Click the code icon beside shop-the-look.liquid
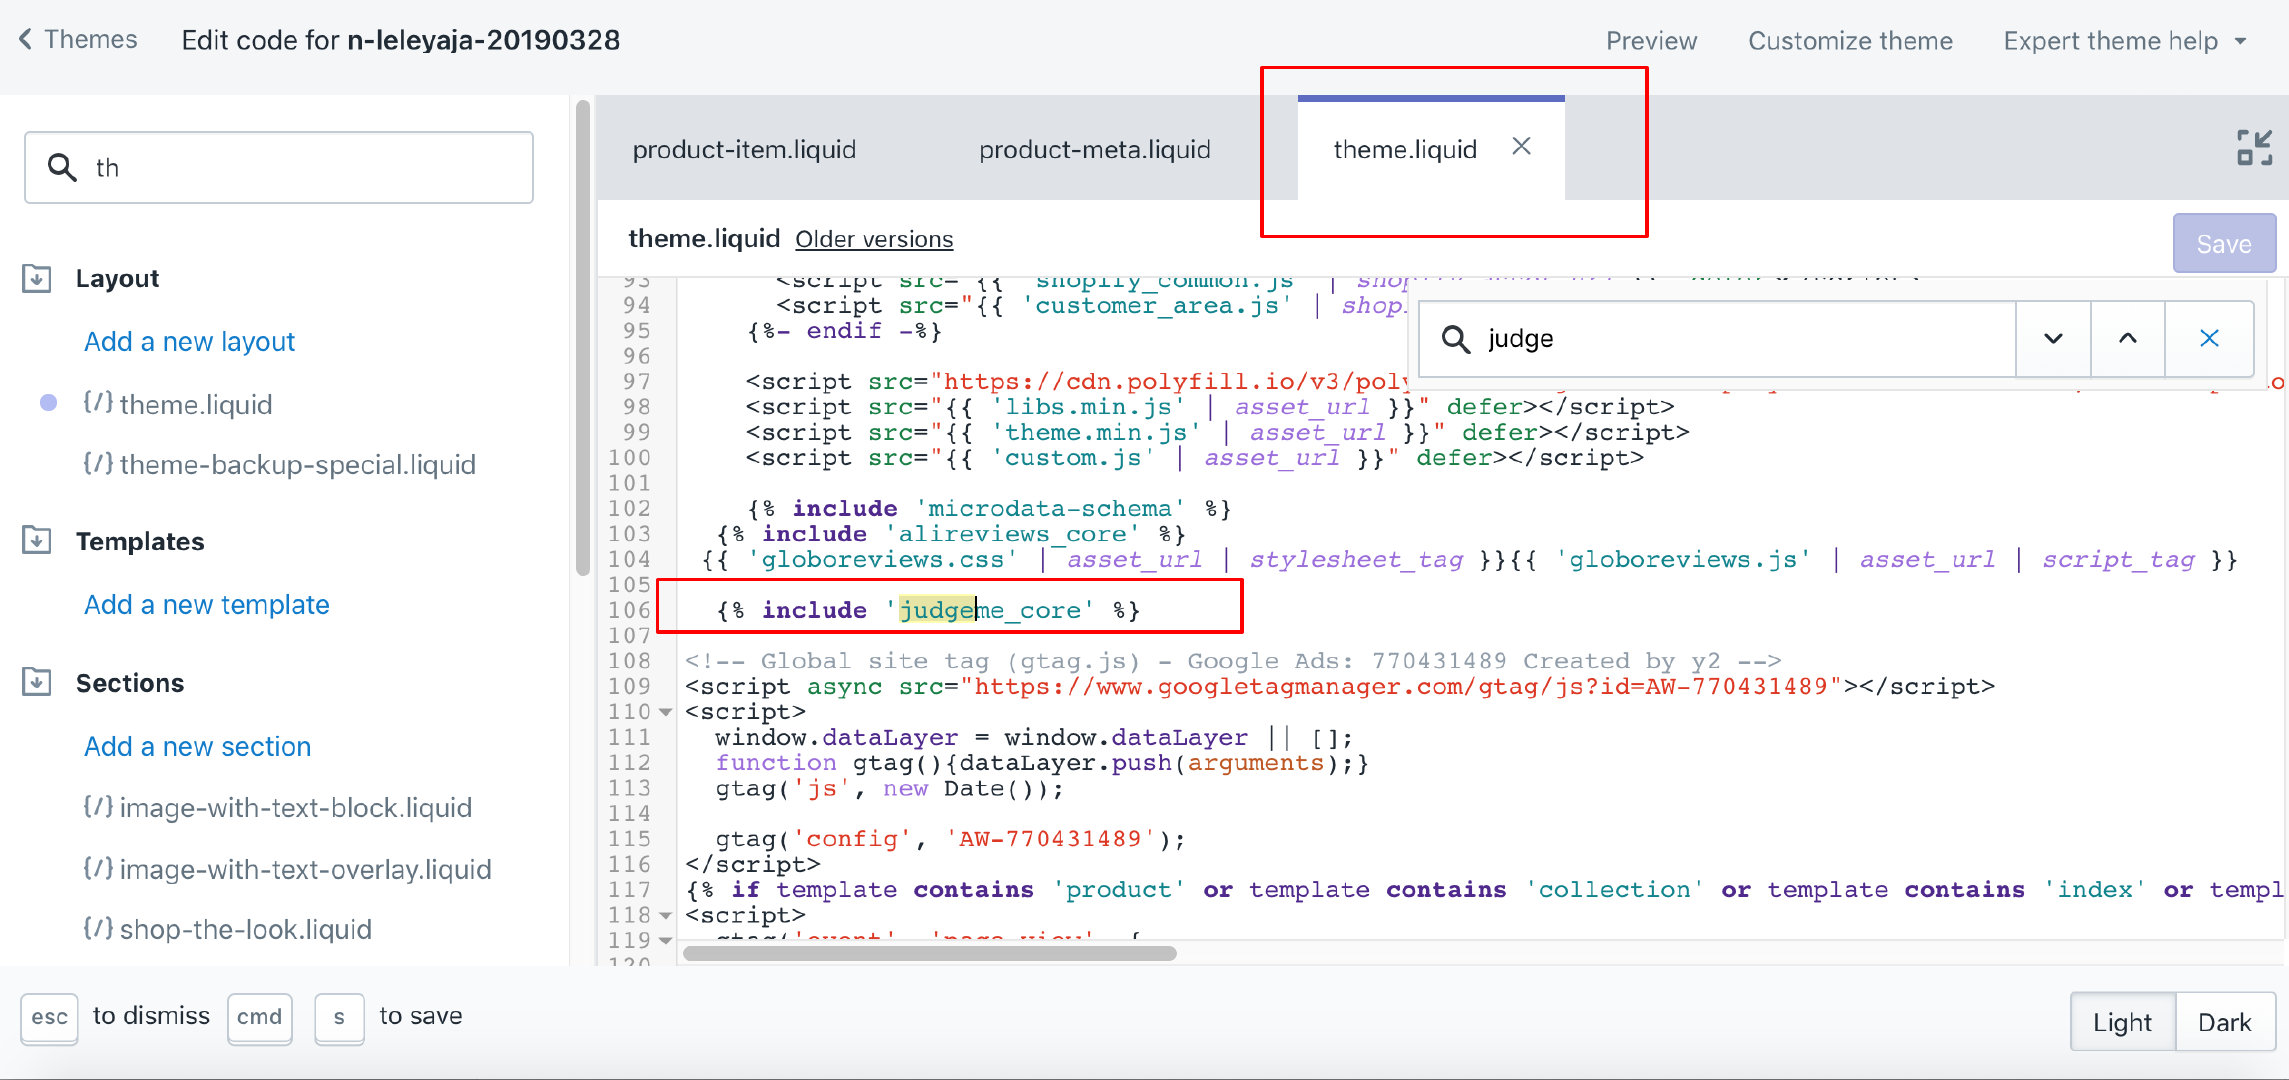 [97, 929]
